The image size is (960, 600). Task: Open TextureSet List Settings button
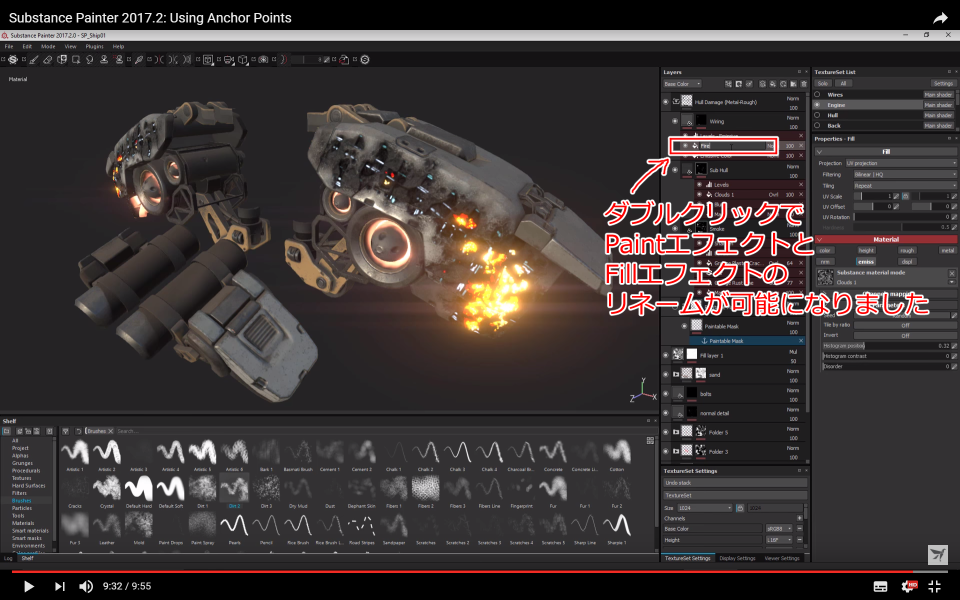[943, 83]
